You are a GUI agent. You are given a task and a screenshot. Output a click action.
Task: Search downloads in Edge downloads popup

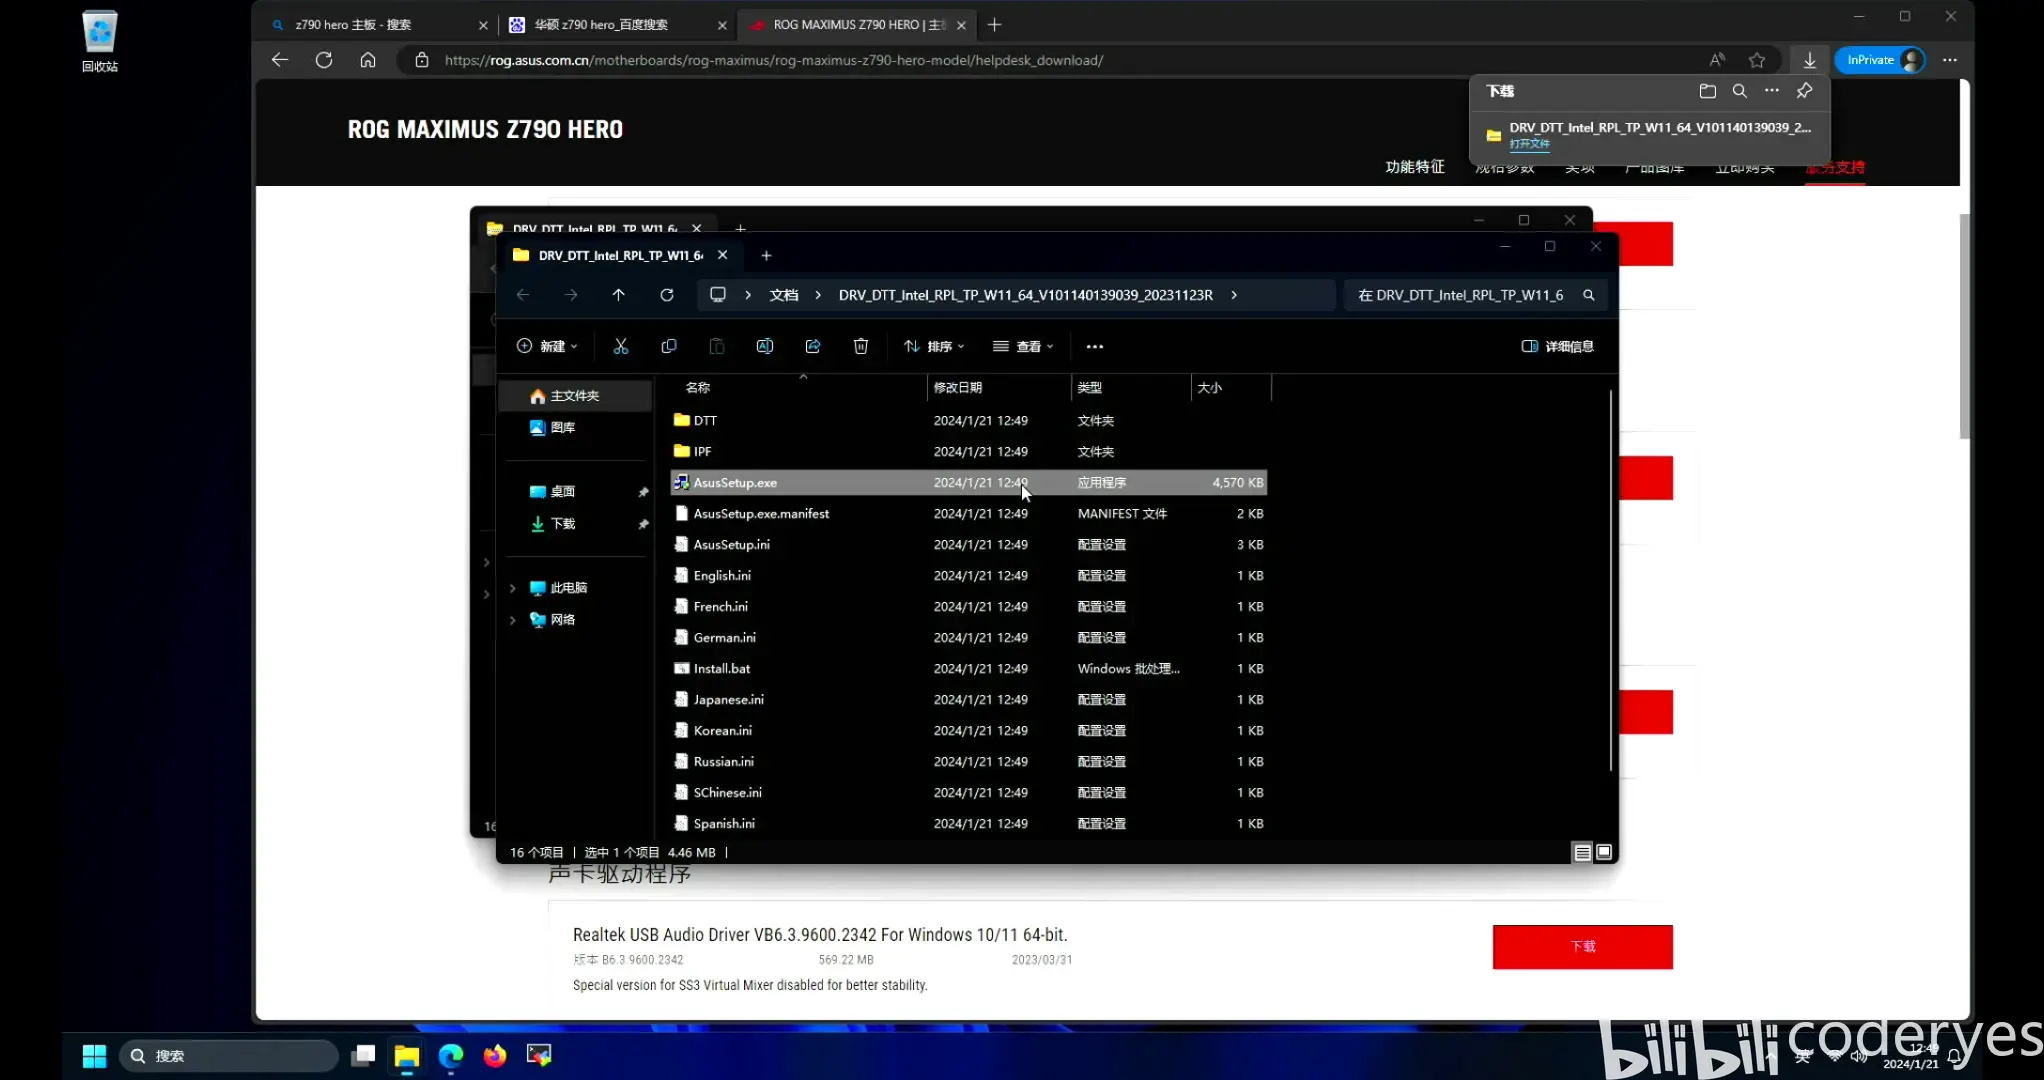point(1740,91)
